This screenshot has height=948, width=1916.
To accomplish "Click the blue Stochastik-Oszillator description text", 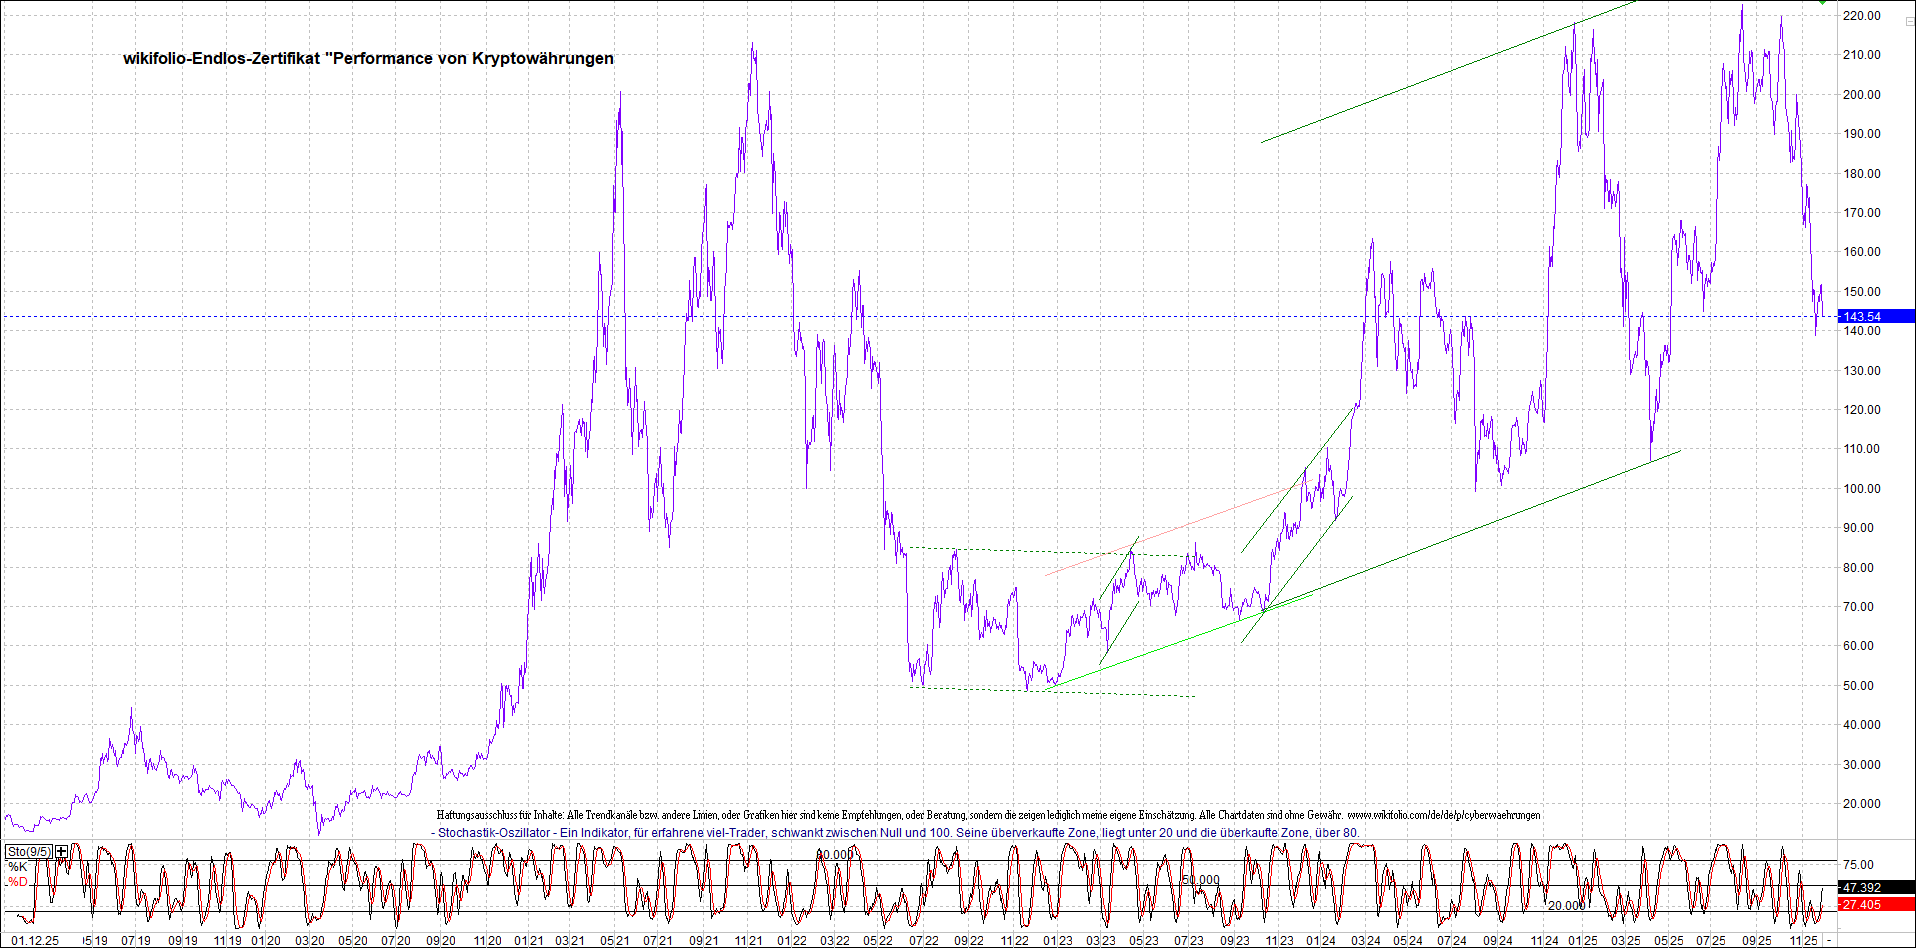I will click(898, 833).
